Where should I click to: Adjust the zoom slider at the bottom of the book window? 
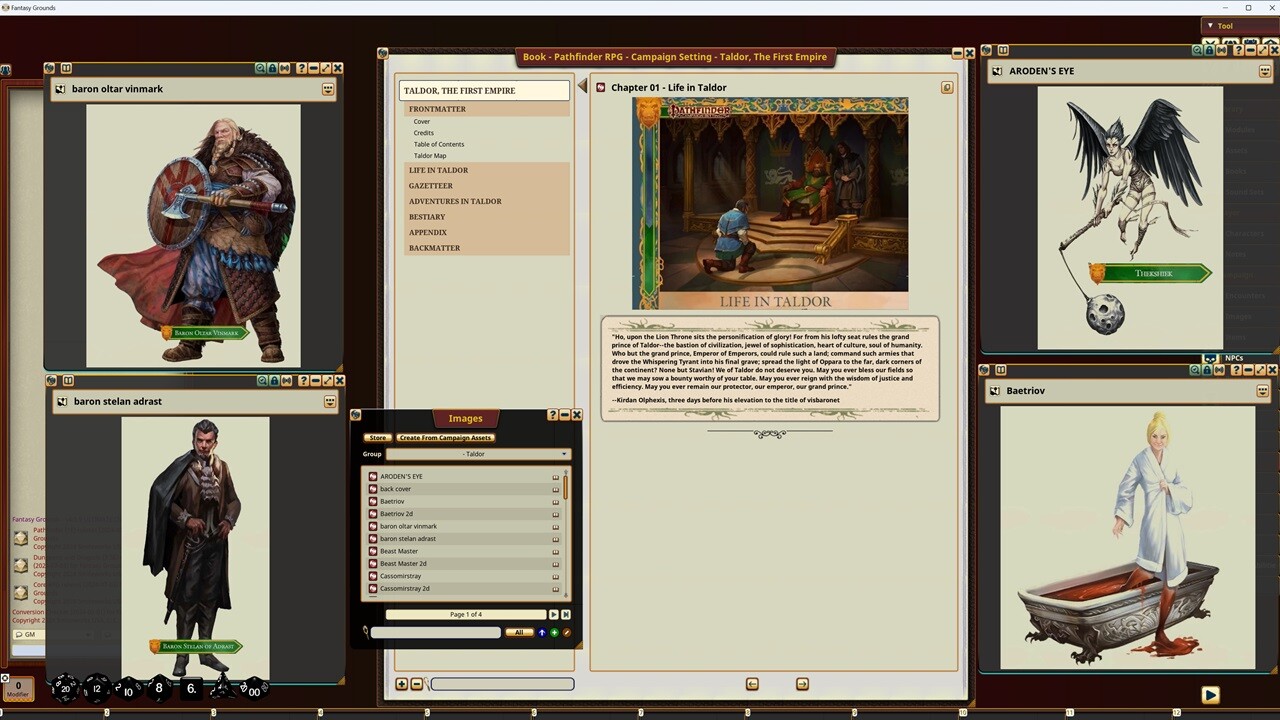pos(502,683)
